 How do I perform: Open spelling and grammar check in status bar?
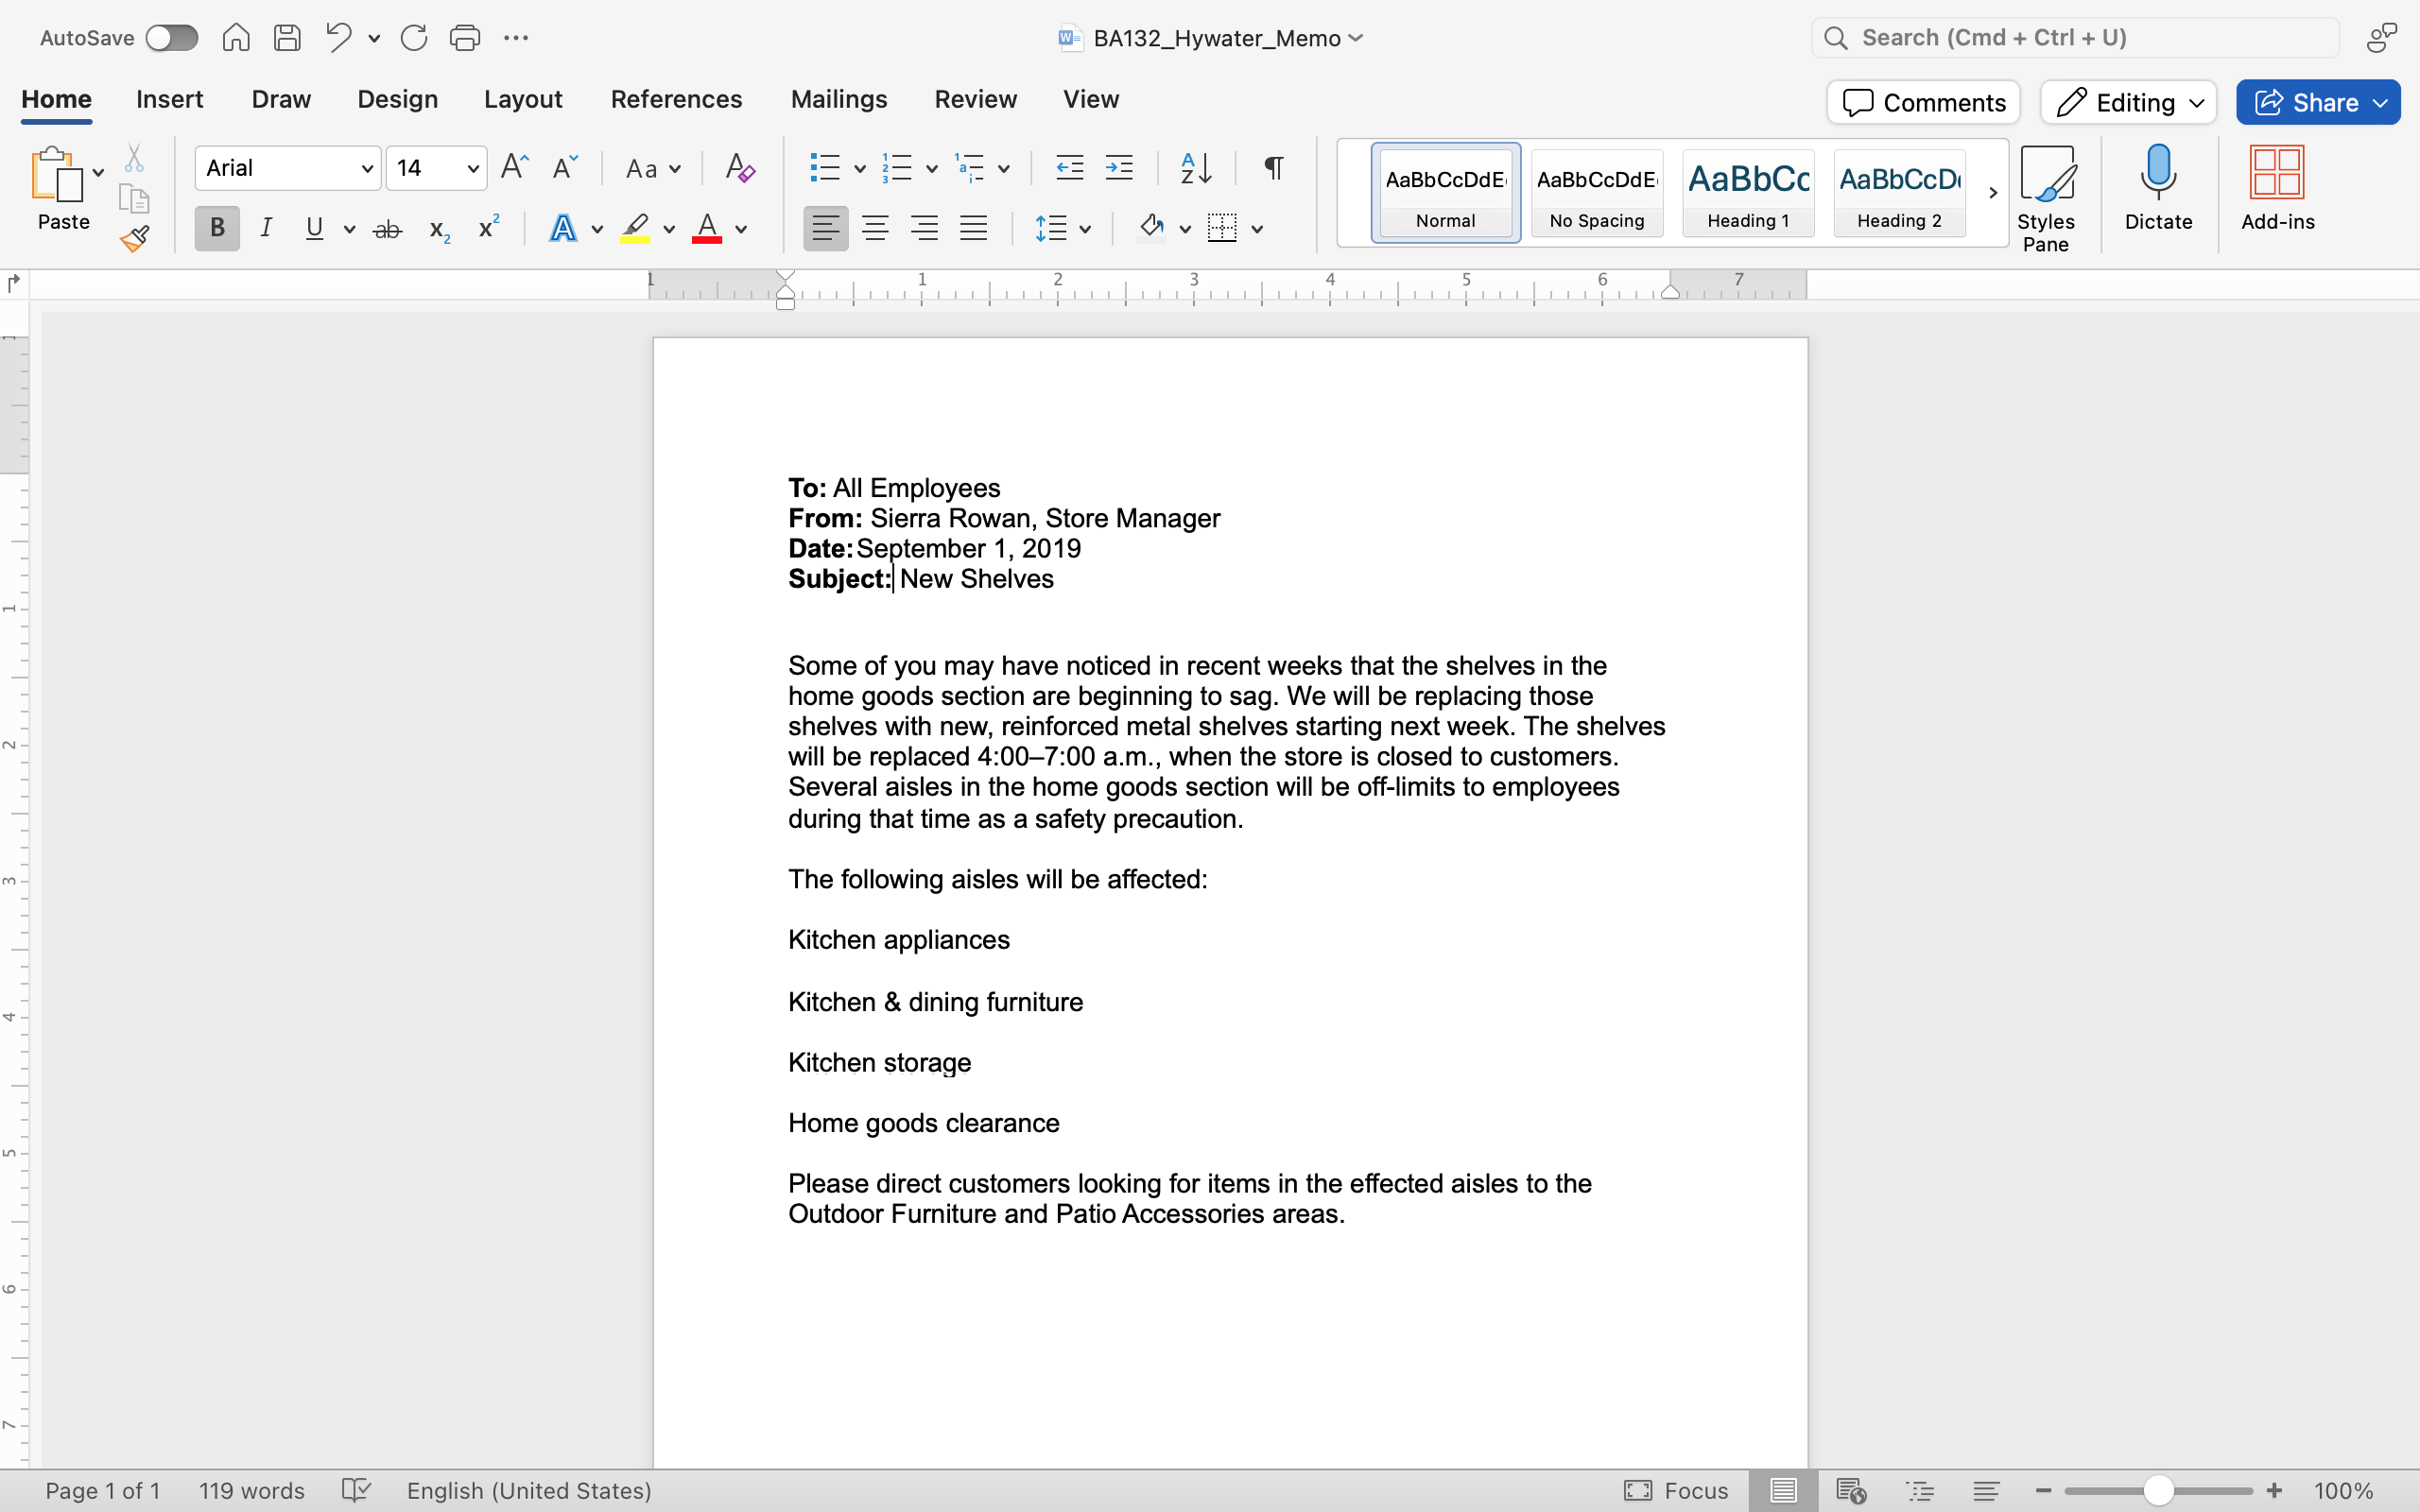pos(356,1490)
